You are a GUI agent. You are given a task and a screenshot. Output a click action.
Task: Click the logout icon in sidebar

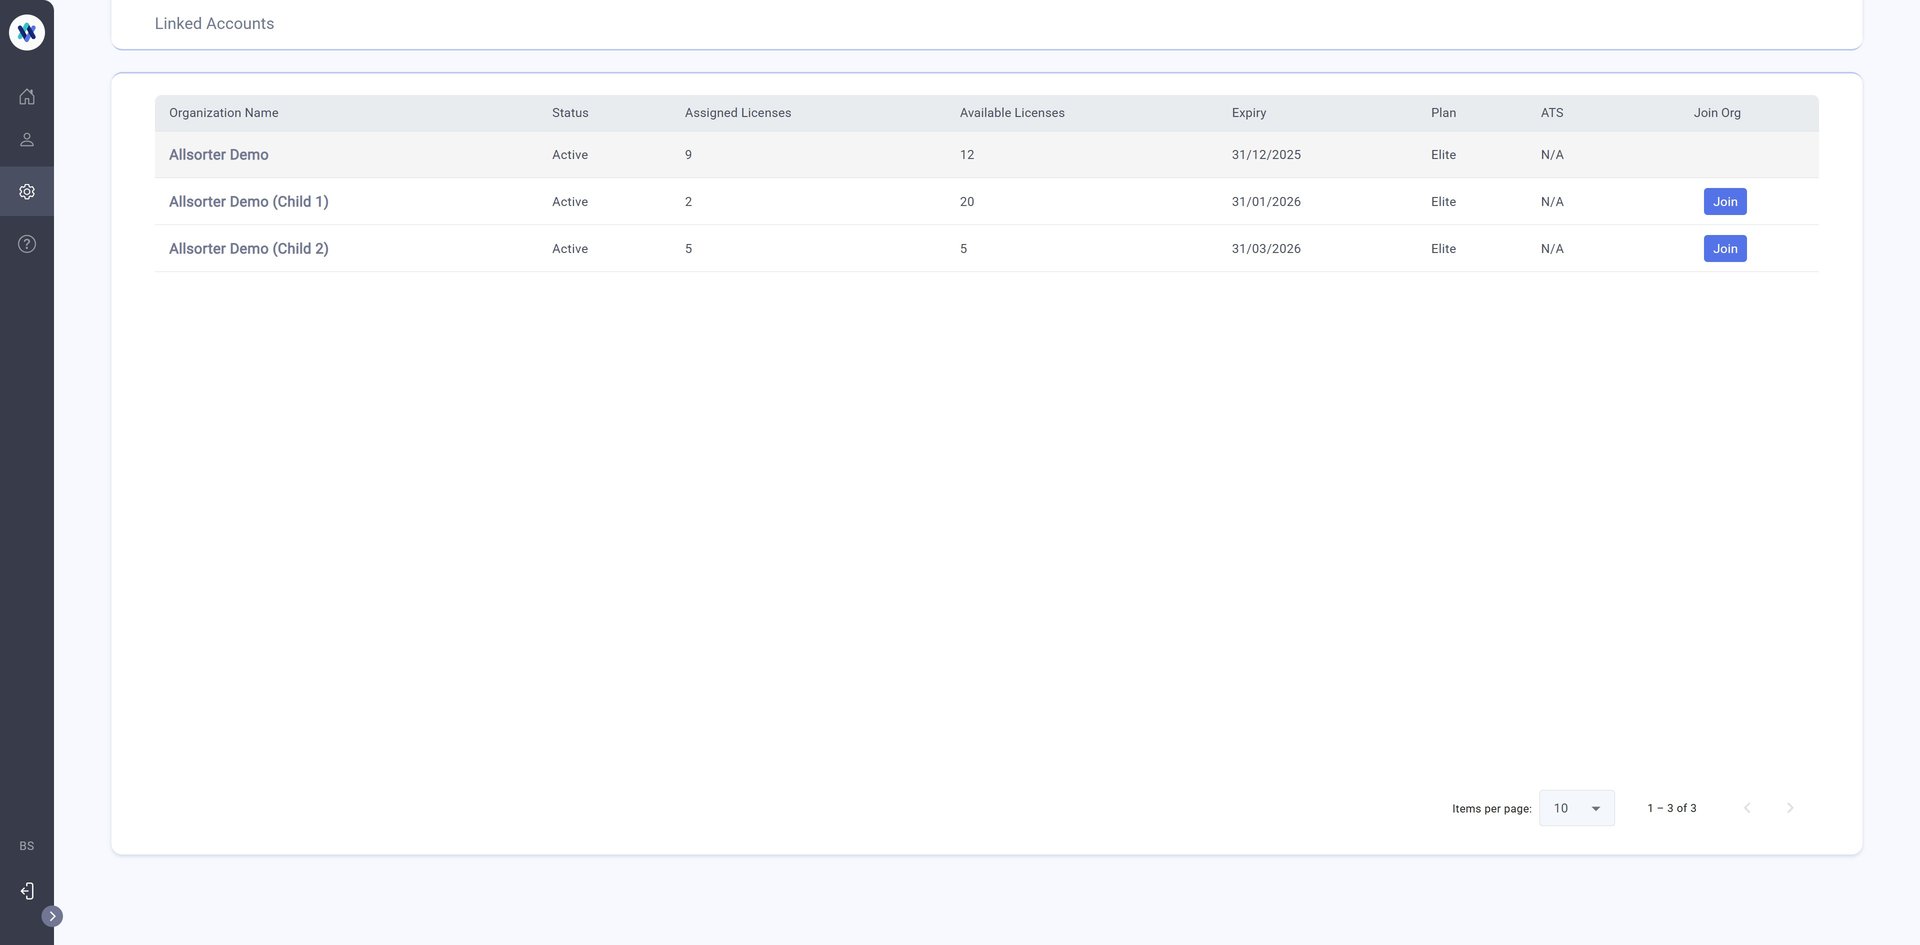(x=27, y=891)
